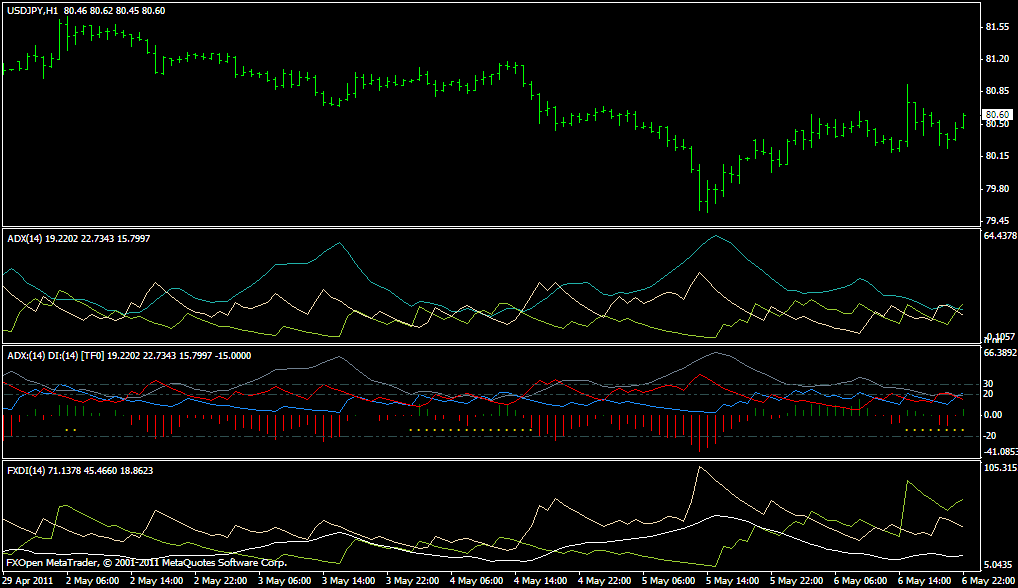The height and width of the screenshot is (588, 1018).
Task: Click the 80.85 price scale value
Action: (997, 92)
